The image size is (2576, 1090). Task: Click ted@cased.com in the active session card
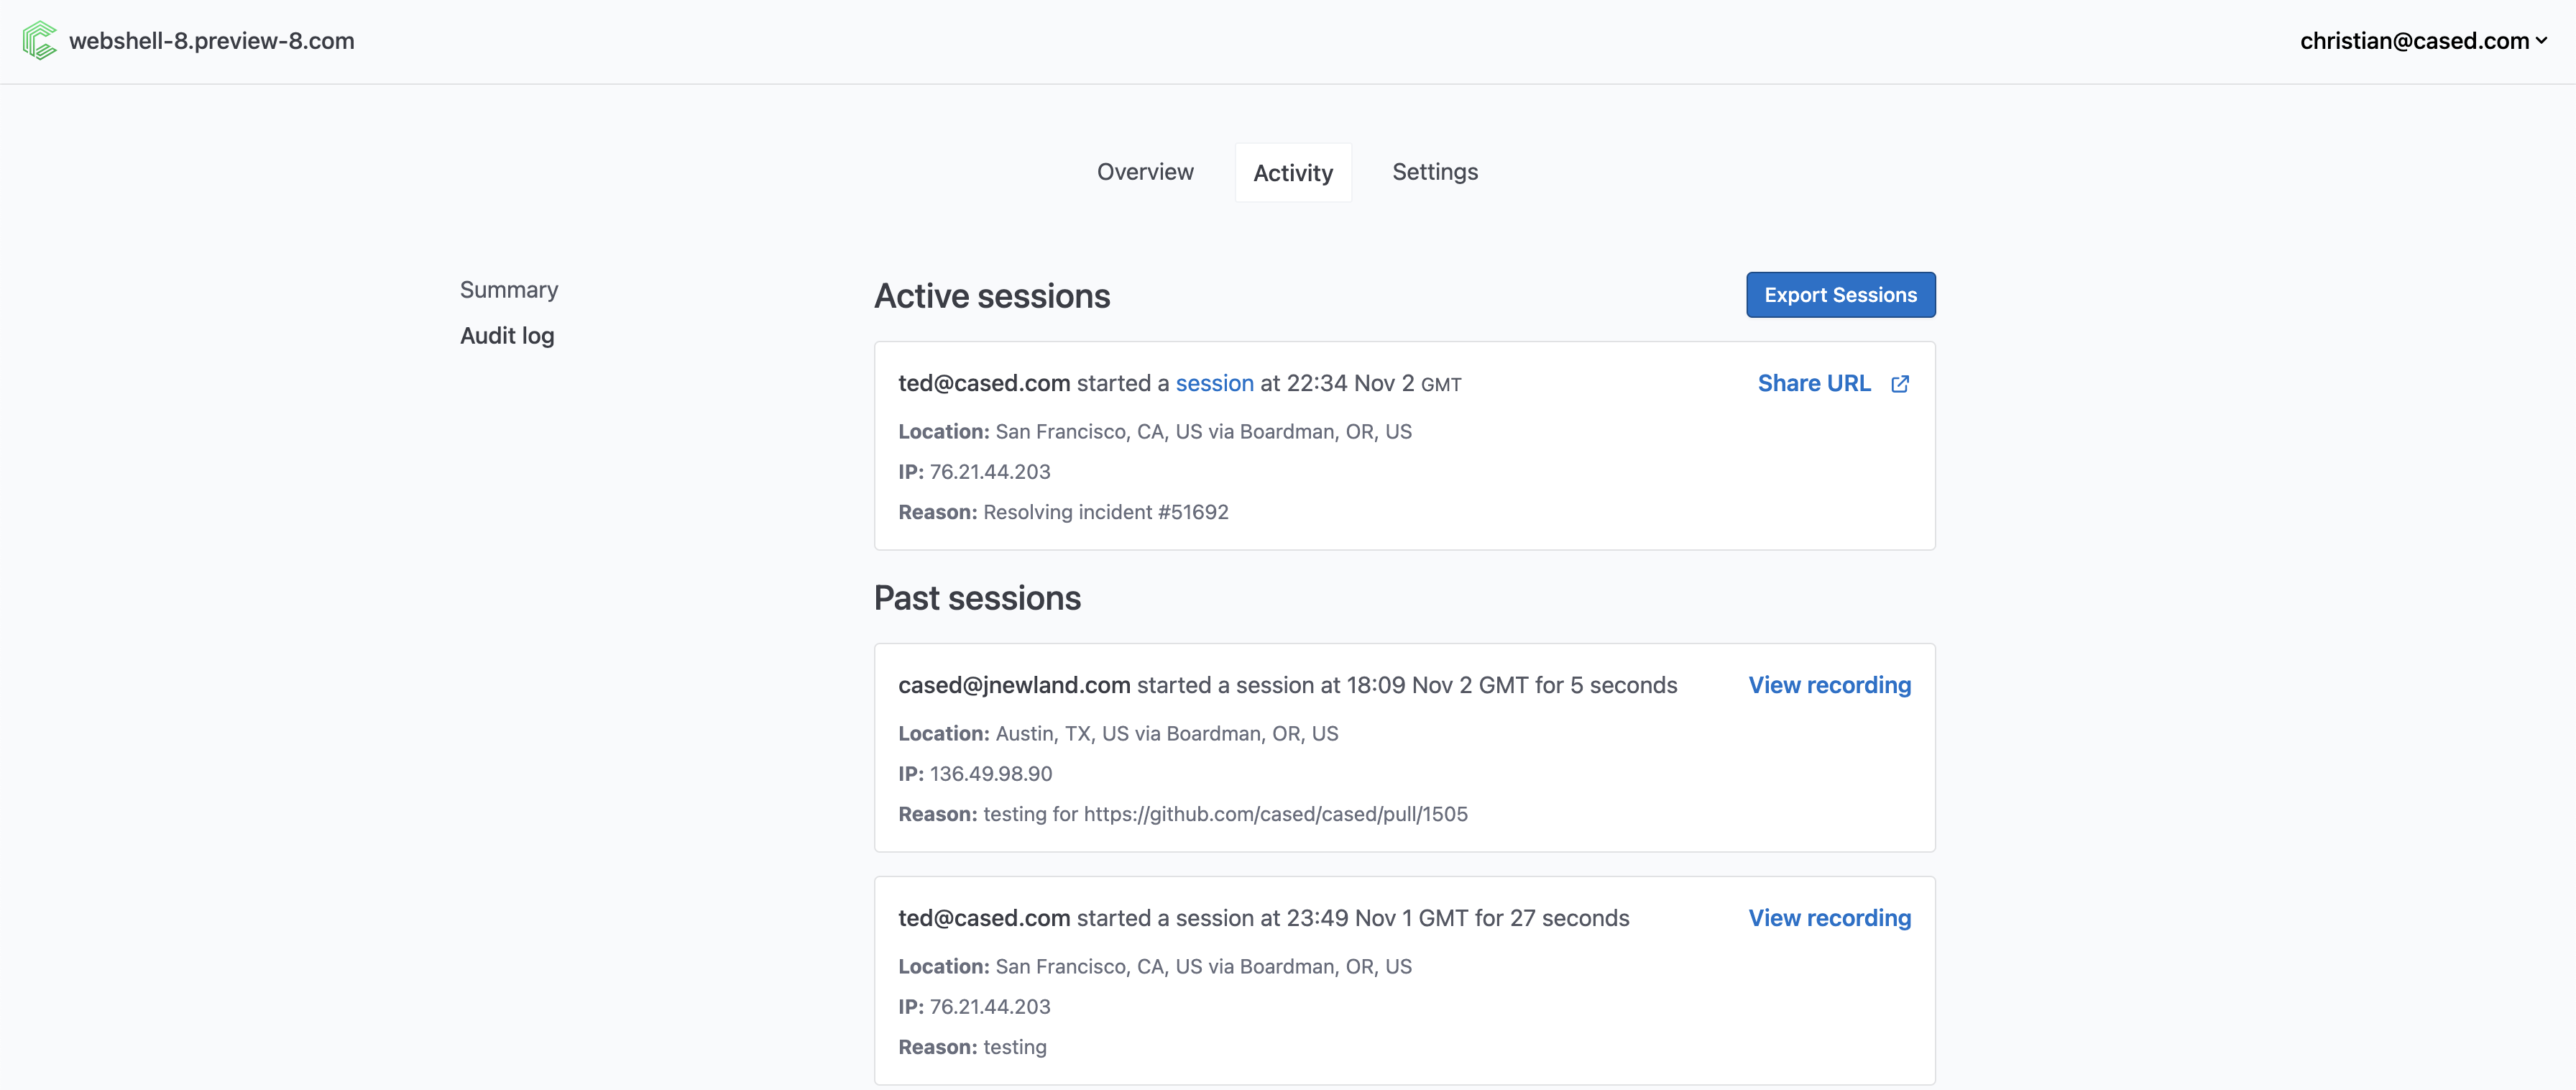(x=983, y=384)
